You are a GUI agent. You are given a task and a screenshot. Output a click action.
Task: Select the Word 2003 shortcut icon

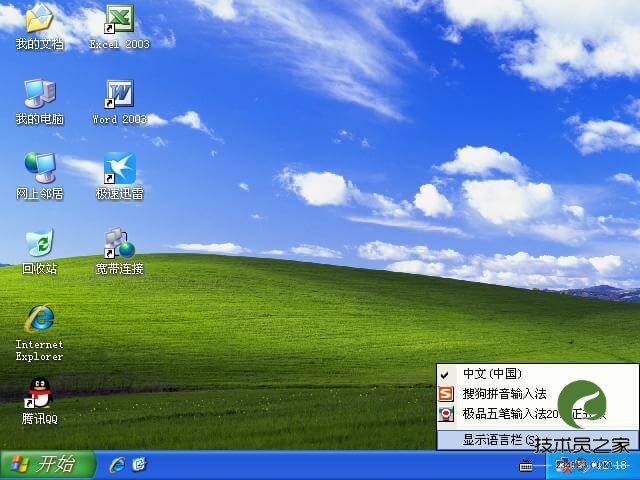(x=119, y=94)
